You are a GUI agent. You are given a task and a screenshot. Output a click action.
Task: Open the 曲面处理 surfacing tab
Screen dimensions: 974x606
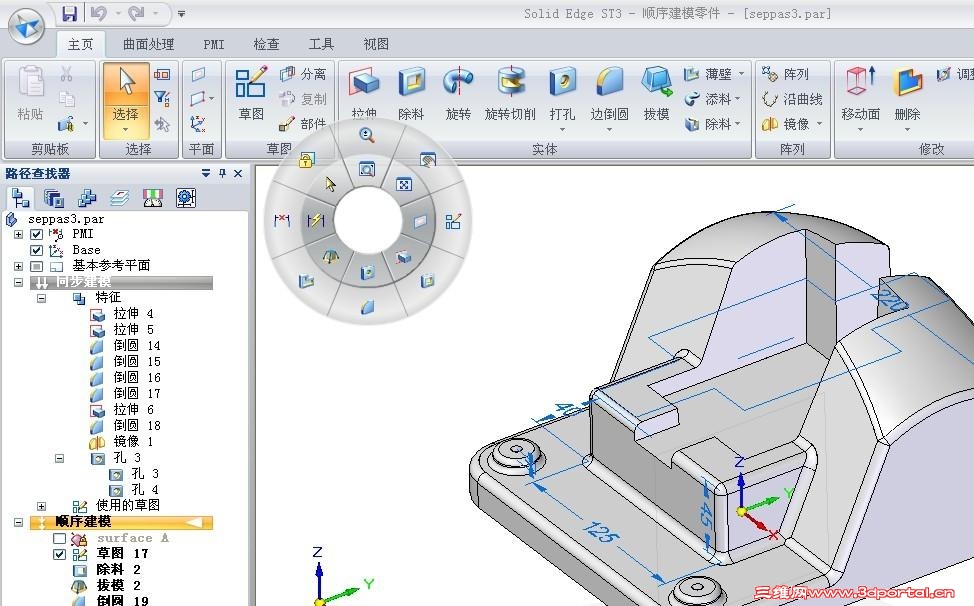coord(148,44)
